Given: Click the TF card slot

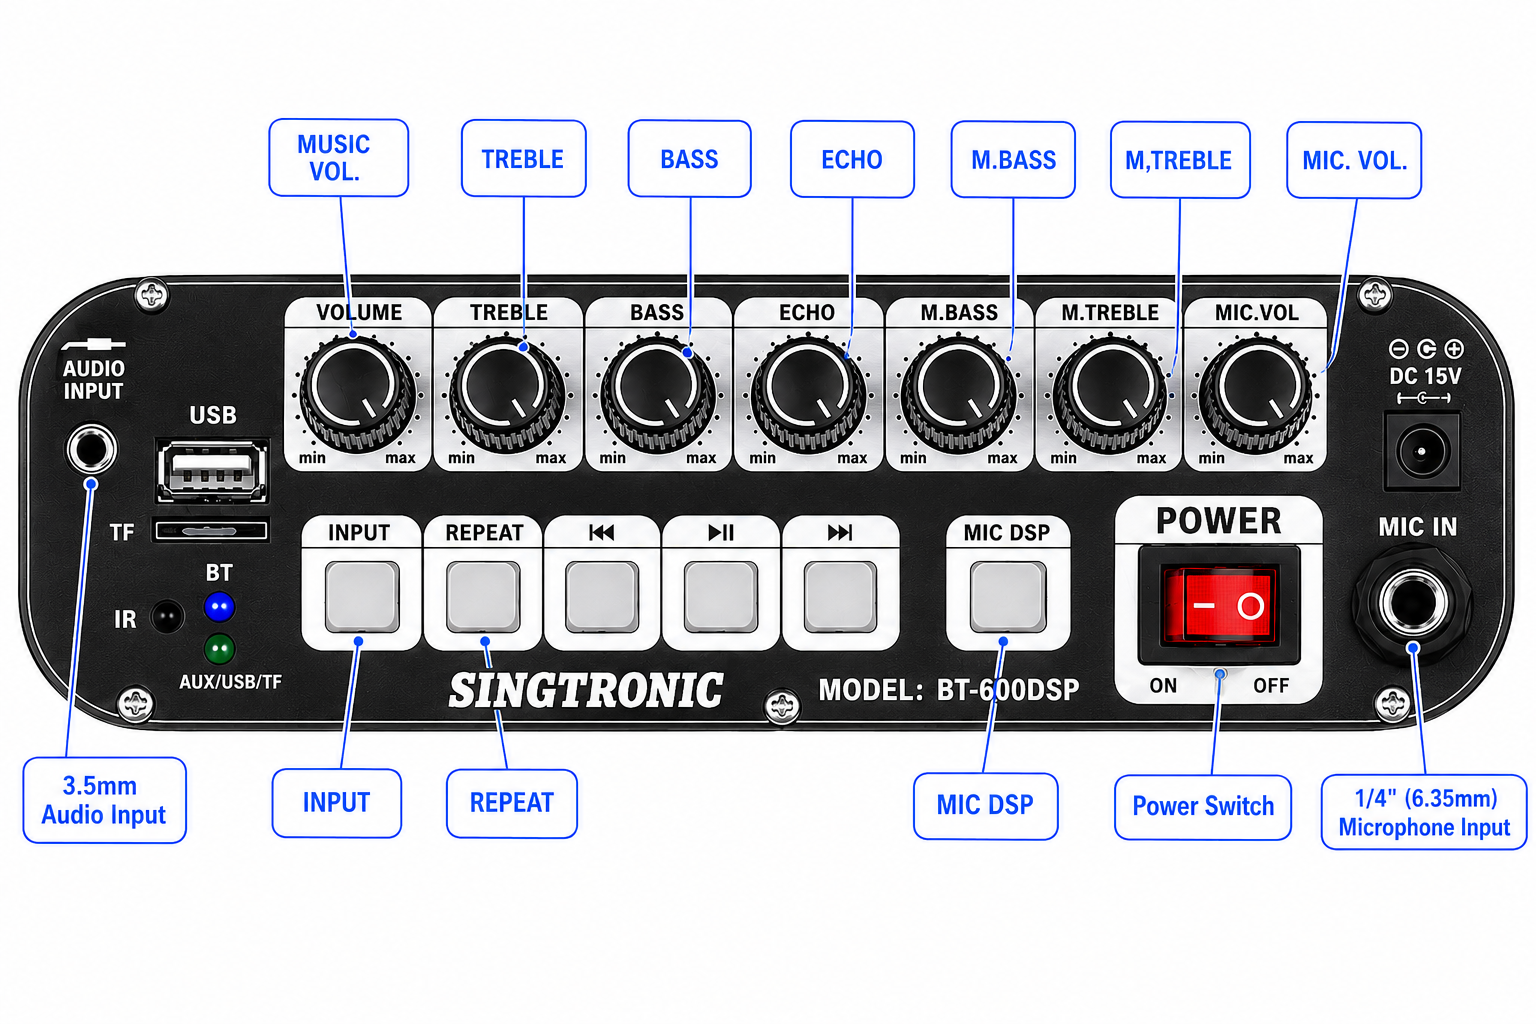Looking at the screenshot, I should tap(211, 531).
